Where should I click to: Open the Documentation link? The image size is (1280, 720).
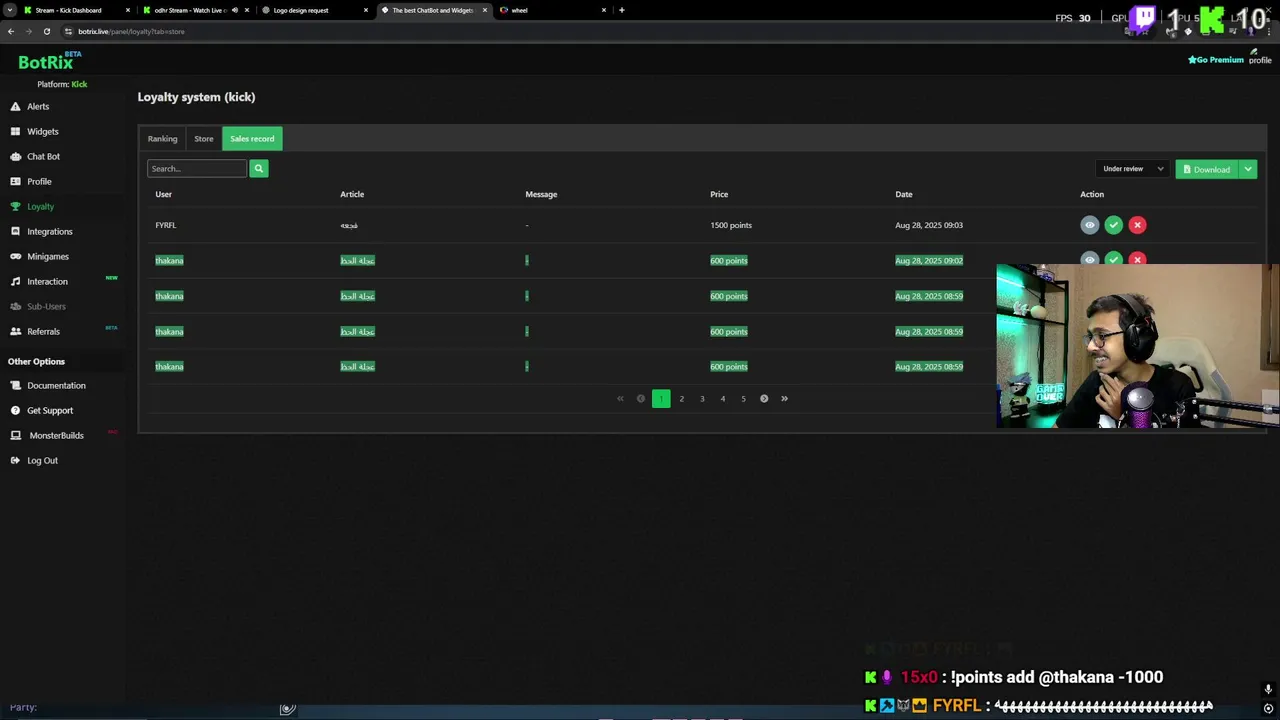[56, 385]
